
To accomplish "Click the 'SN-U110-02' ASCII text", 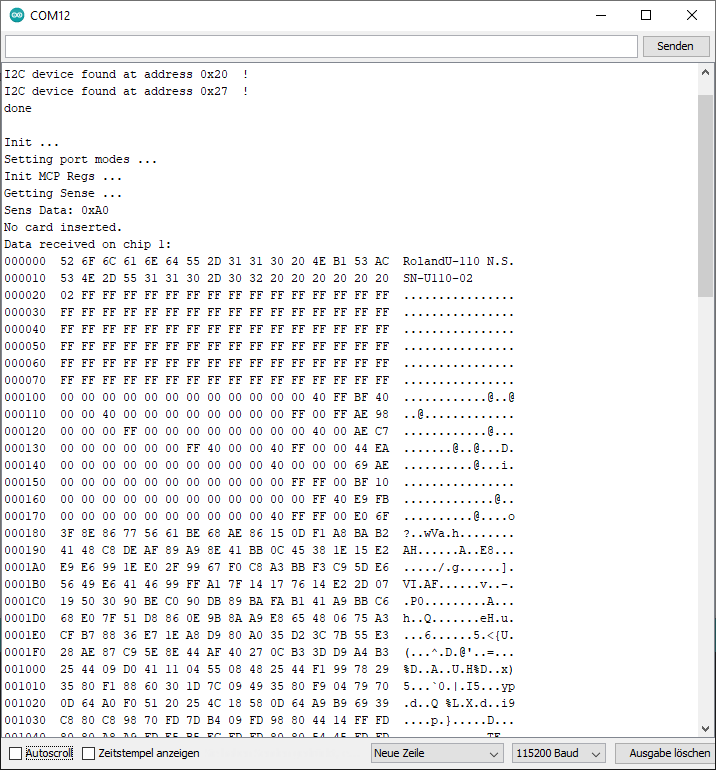I will point(438,278).
